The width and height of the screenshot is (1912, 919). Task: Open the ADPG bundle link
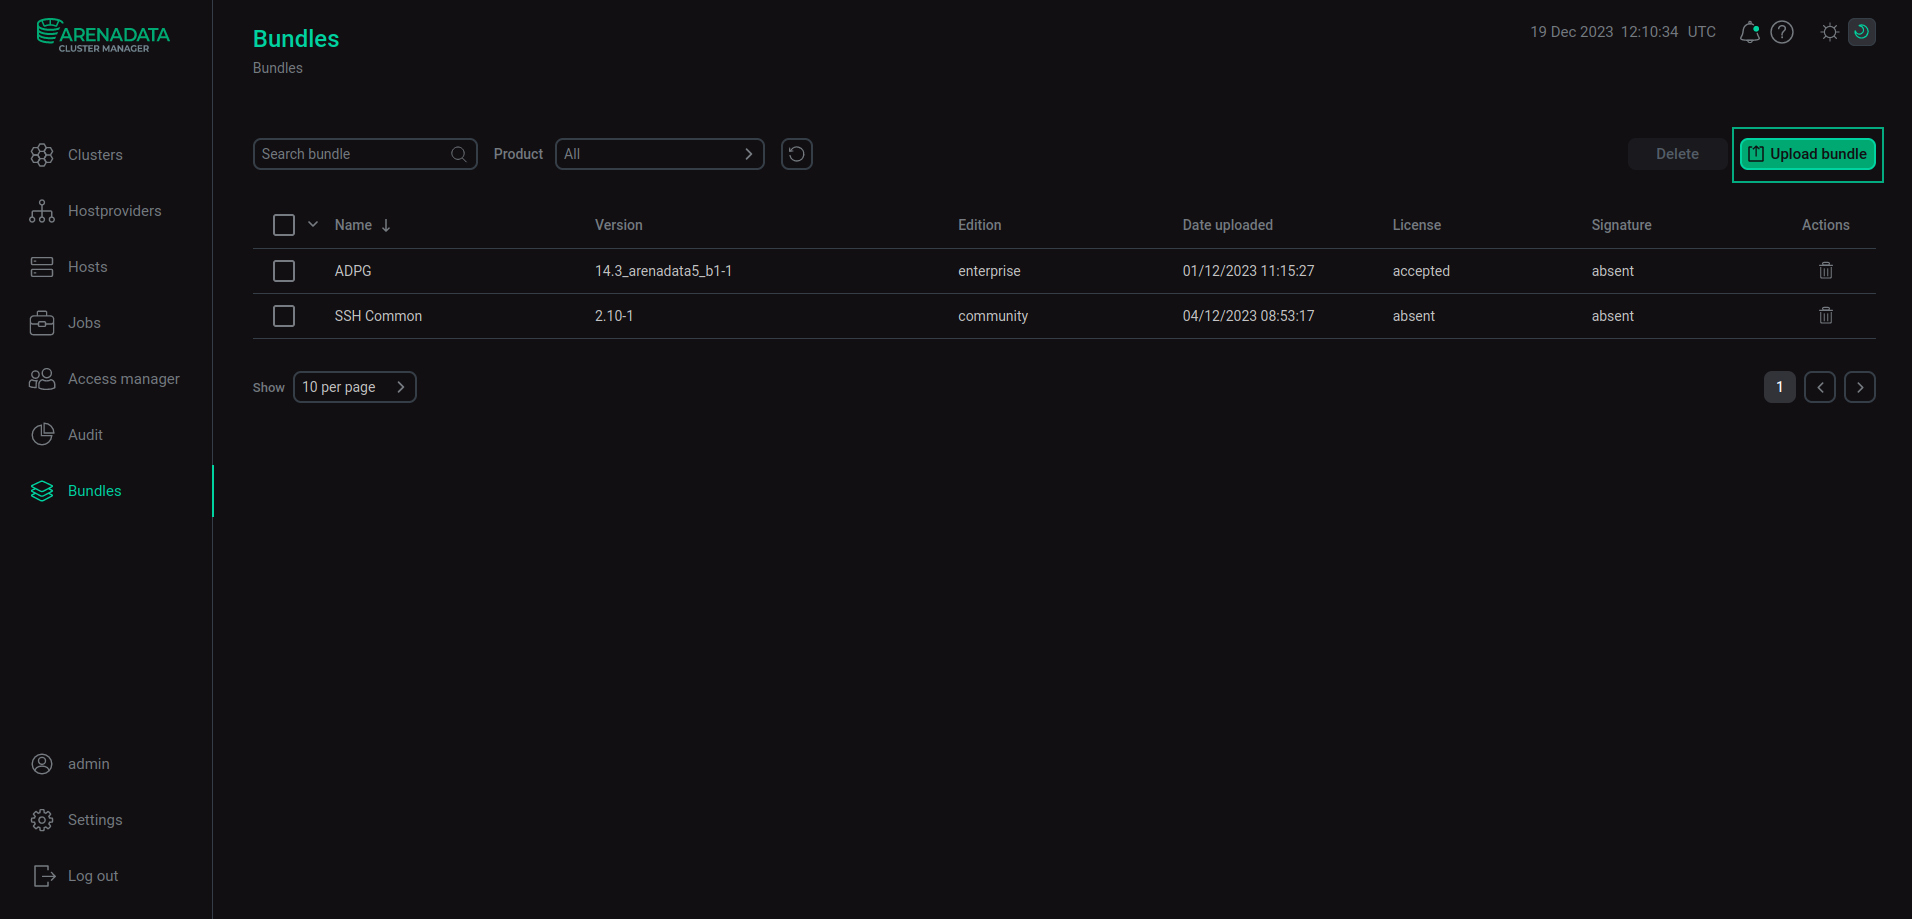(x=353, y=271)
